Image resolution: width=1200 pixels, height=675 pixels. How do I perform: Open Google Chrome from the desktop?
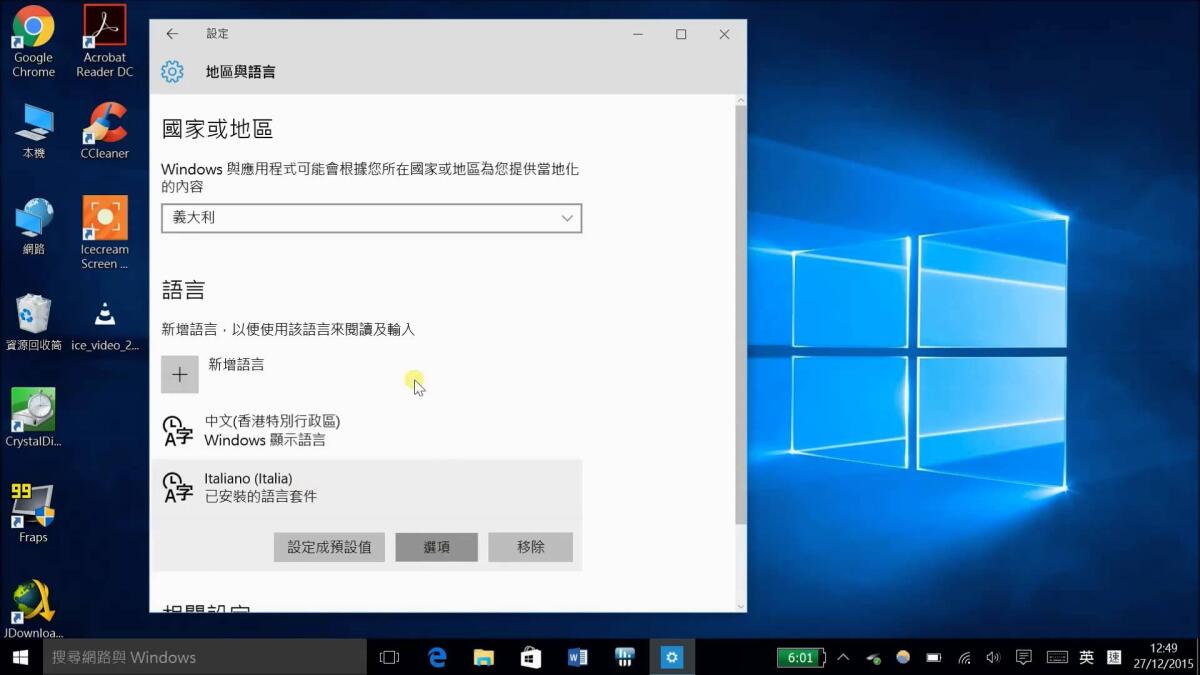(x=33, y=30)
